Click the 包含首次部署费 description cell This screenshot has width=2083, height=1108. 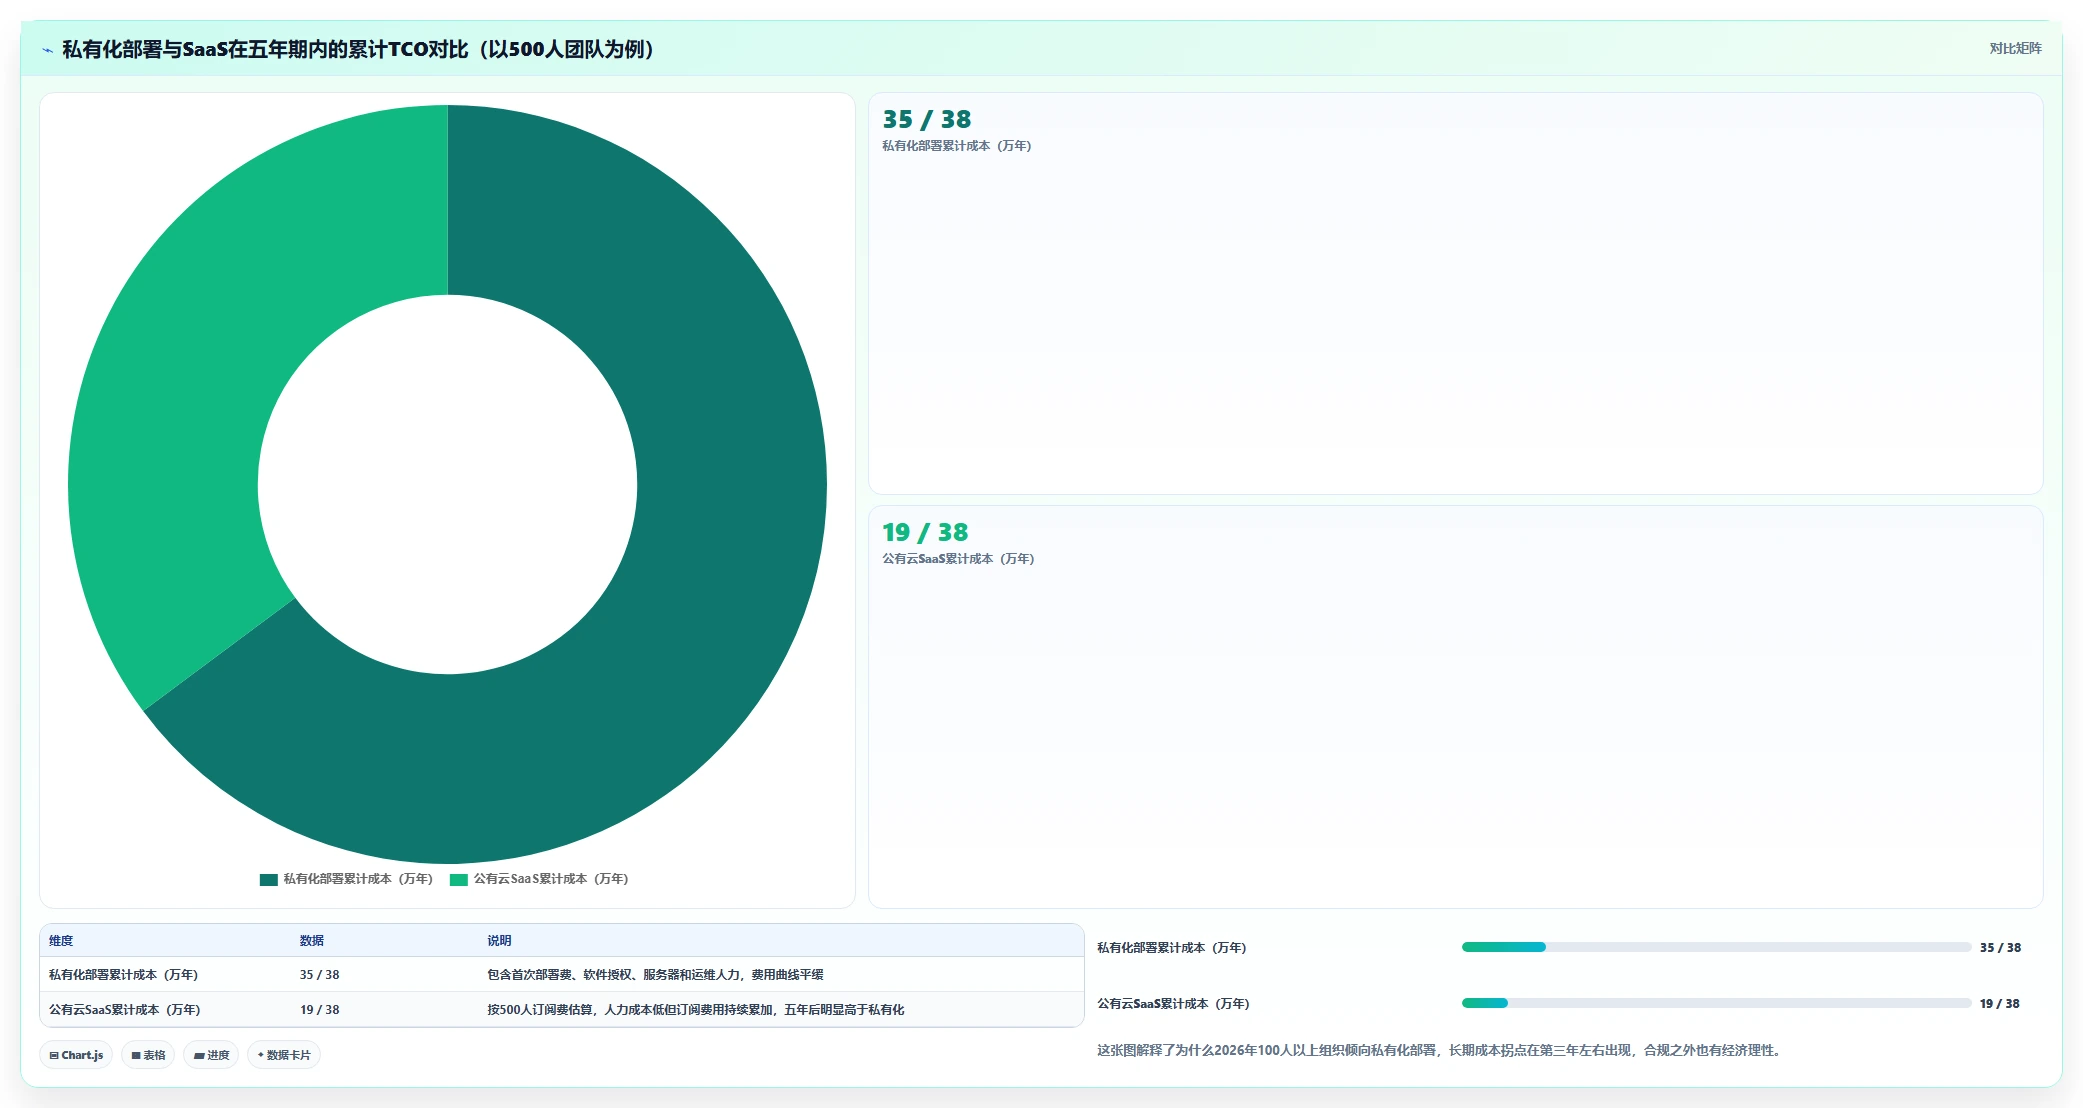[655, 975]
